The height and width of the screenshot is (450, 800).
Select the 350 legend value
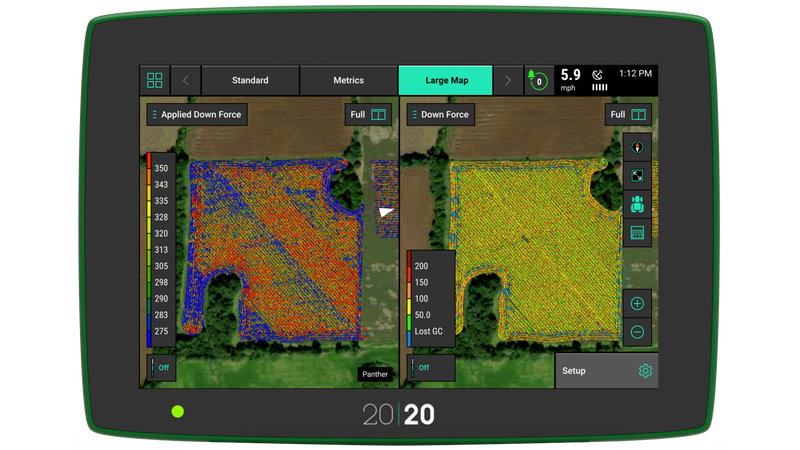tap(161, 168)
